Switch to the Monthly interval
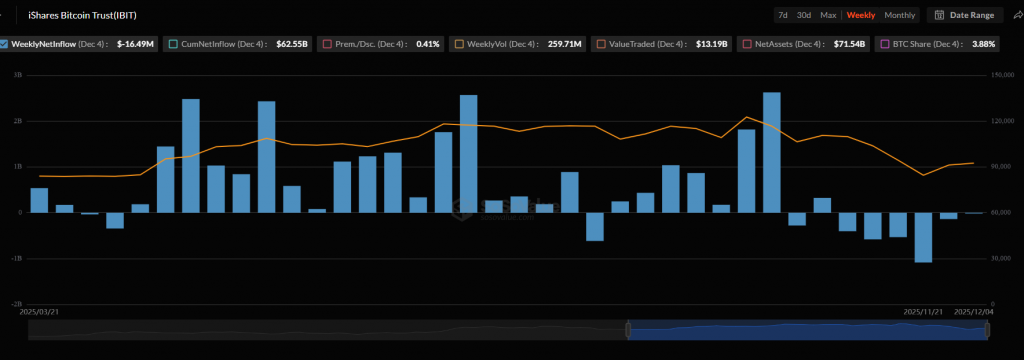 click(899, 15)
